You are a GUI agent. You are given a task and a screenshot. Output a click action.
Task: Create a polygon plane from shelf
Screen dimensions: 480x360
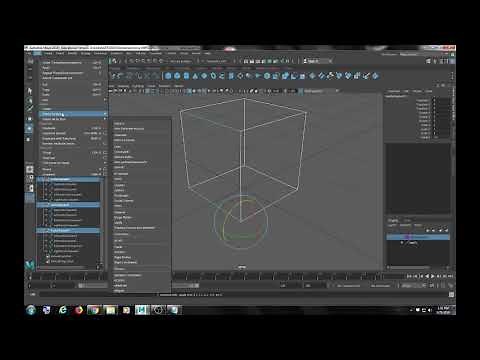(x=204, y=76)
